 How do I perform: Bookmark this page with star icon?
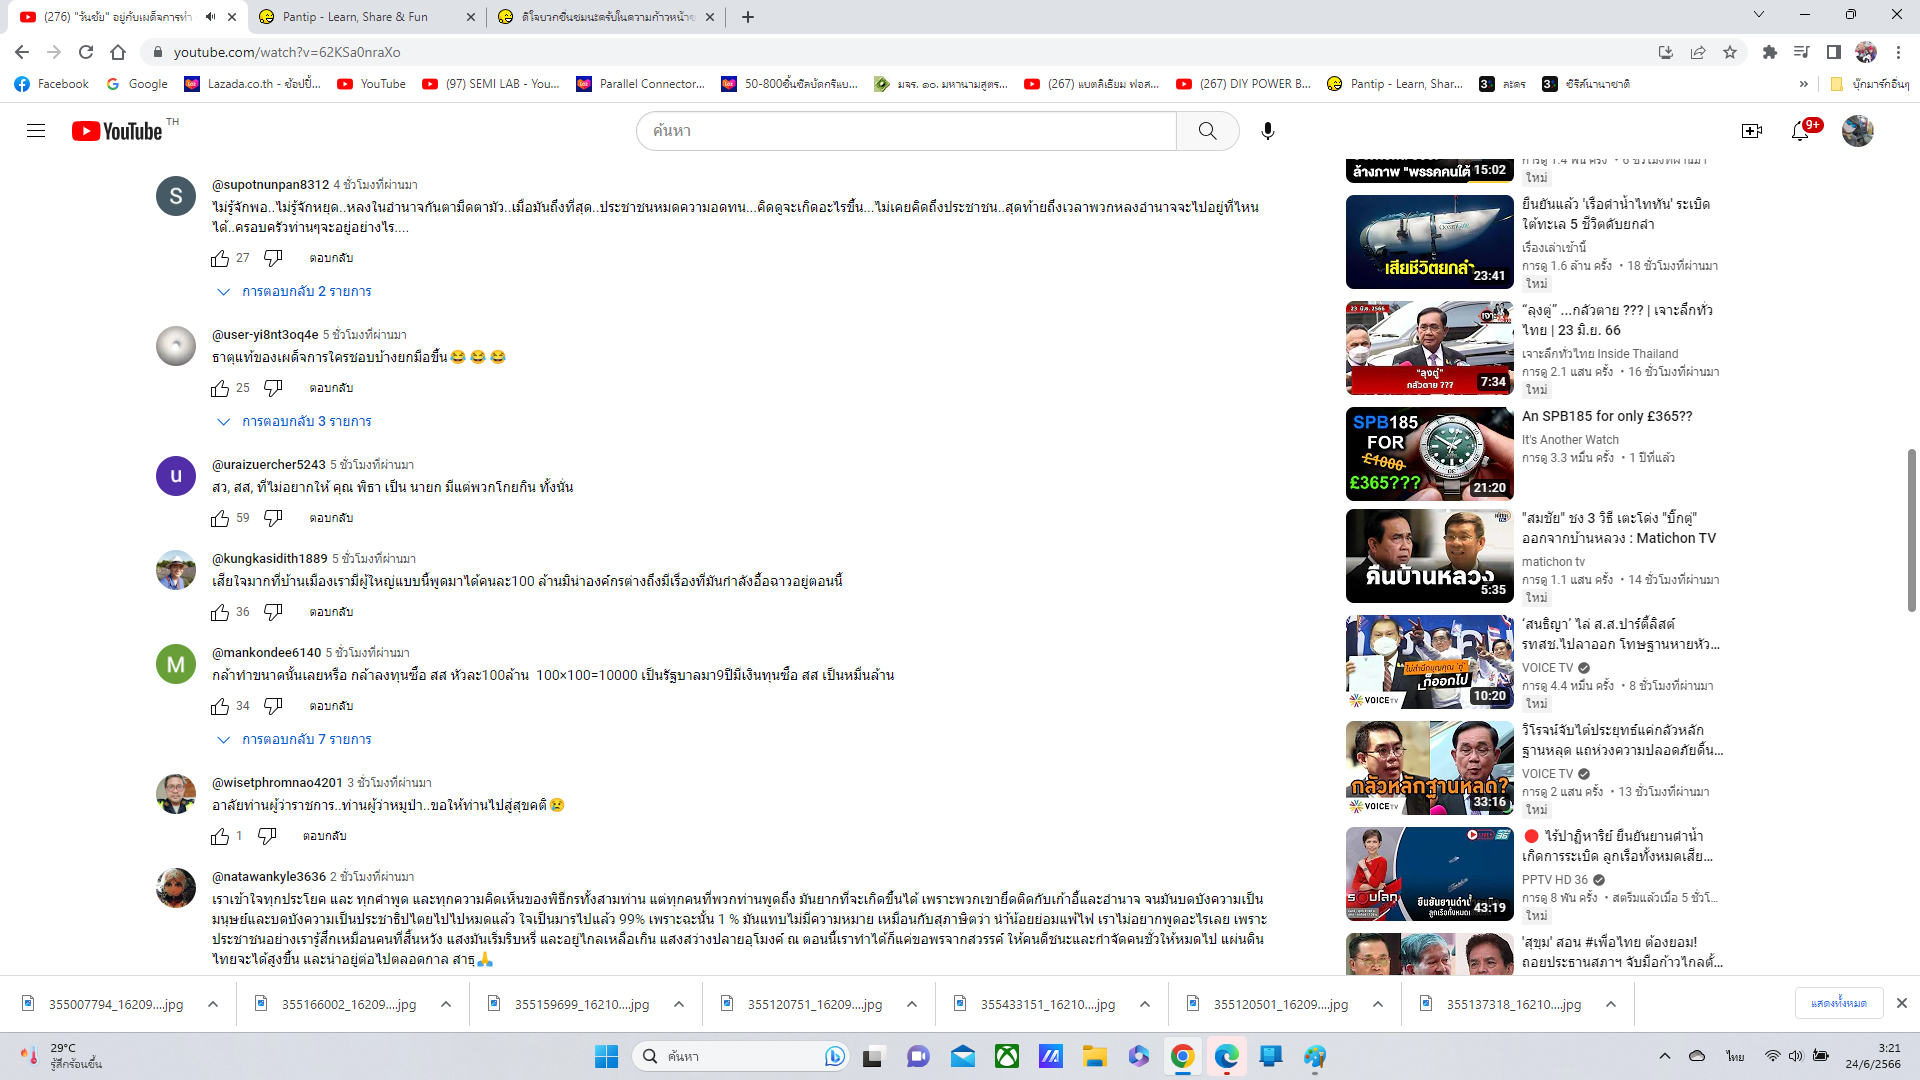tap(1730, 52)
